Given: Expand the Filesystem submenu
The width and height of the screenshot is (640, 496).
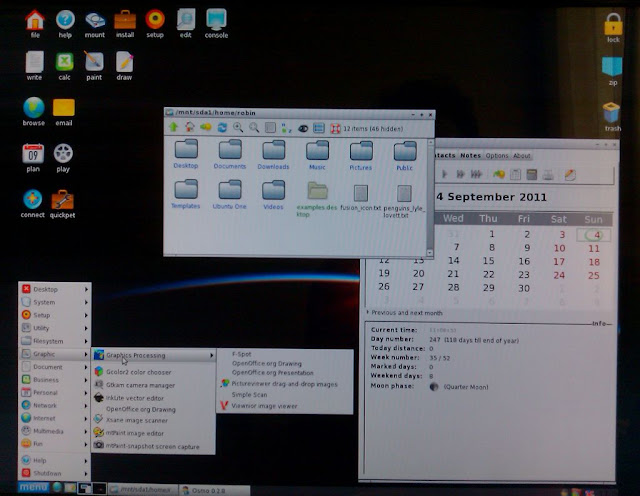Looking at the screenshot, I should coord(55,341).
